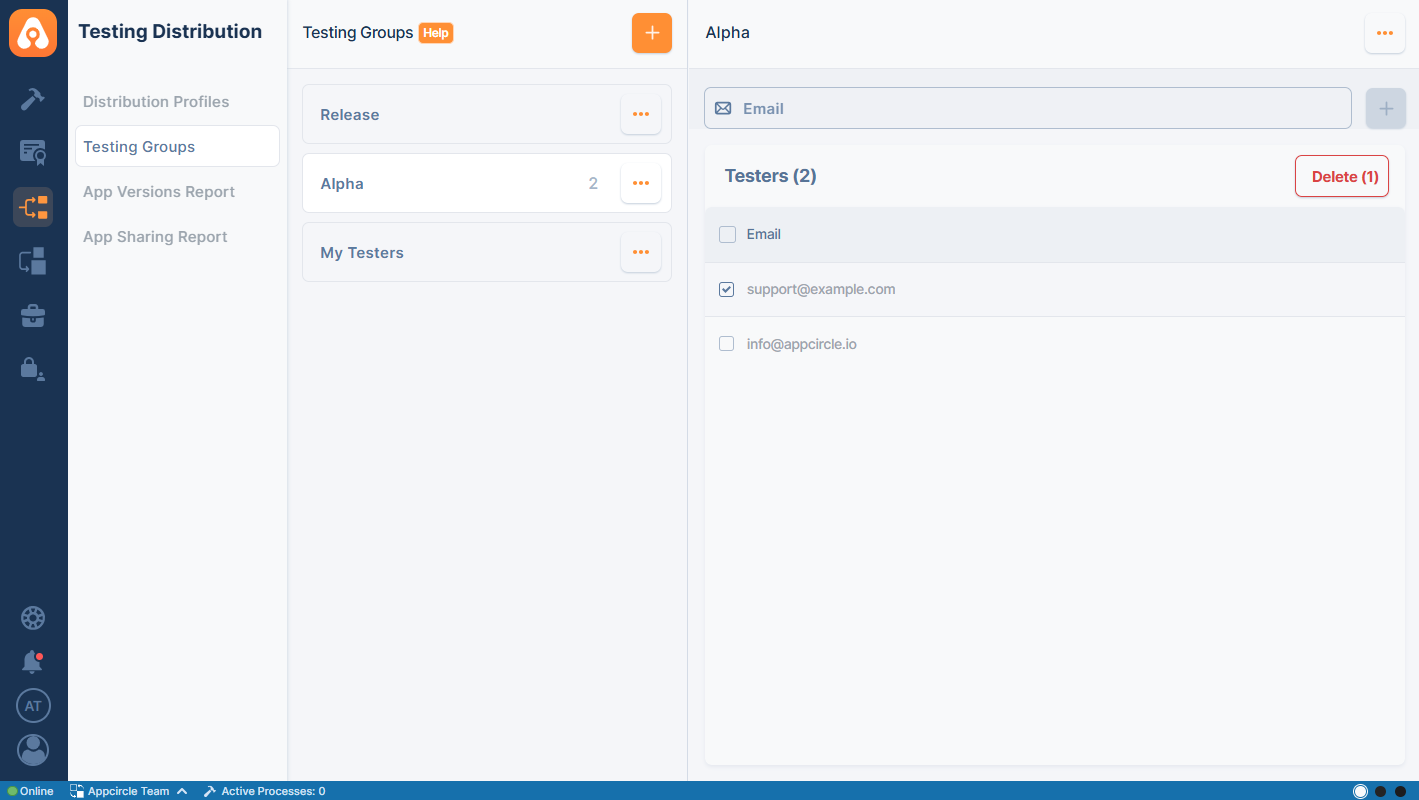This screenshot has height=800, width=1419.
Task: Click the envelope icon in Email field
Action: (723, 108)
